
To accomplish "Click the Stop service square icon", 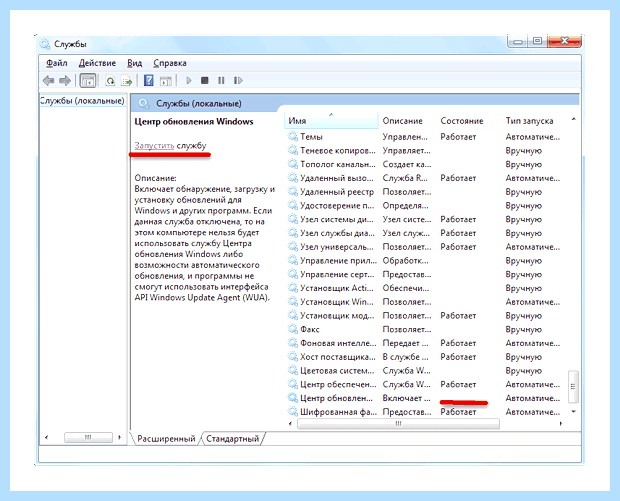I will (x=204, y=81).
